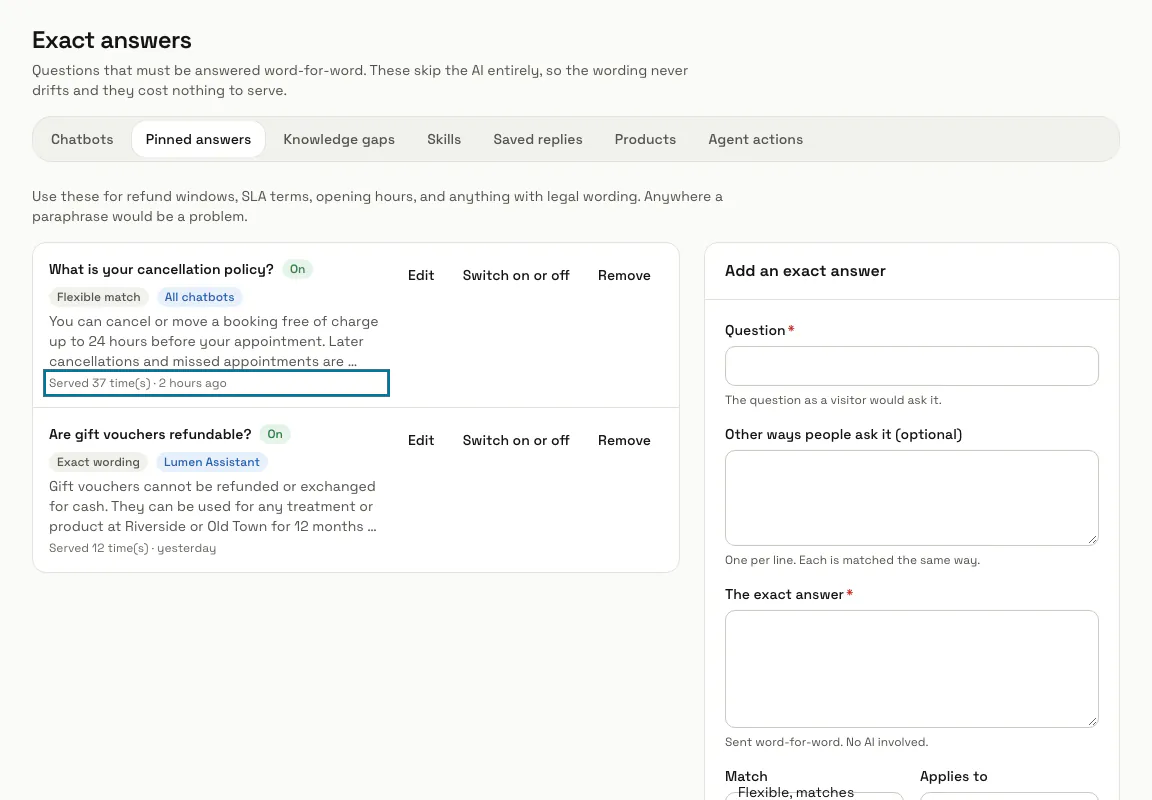Viewport: 1152px width, 800px height.
Task: Remove the cancellation policy answer
Action: (624, 275)
